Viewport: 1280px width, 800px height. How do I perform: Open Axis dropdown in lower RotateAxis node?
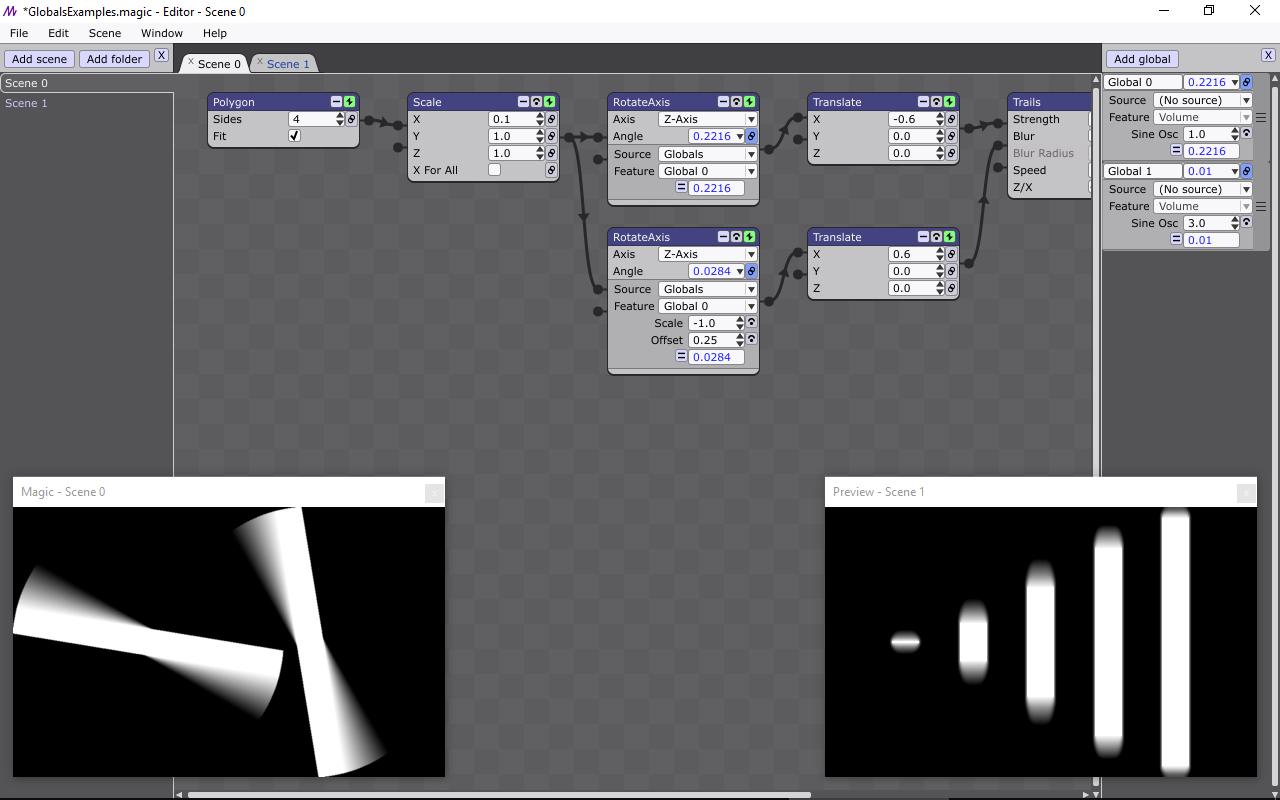tap(708, 254)
